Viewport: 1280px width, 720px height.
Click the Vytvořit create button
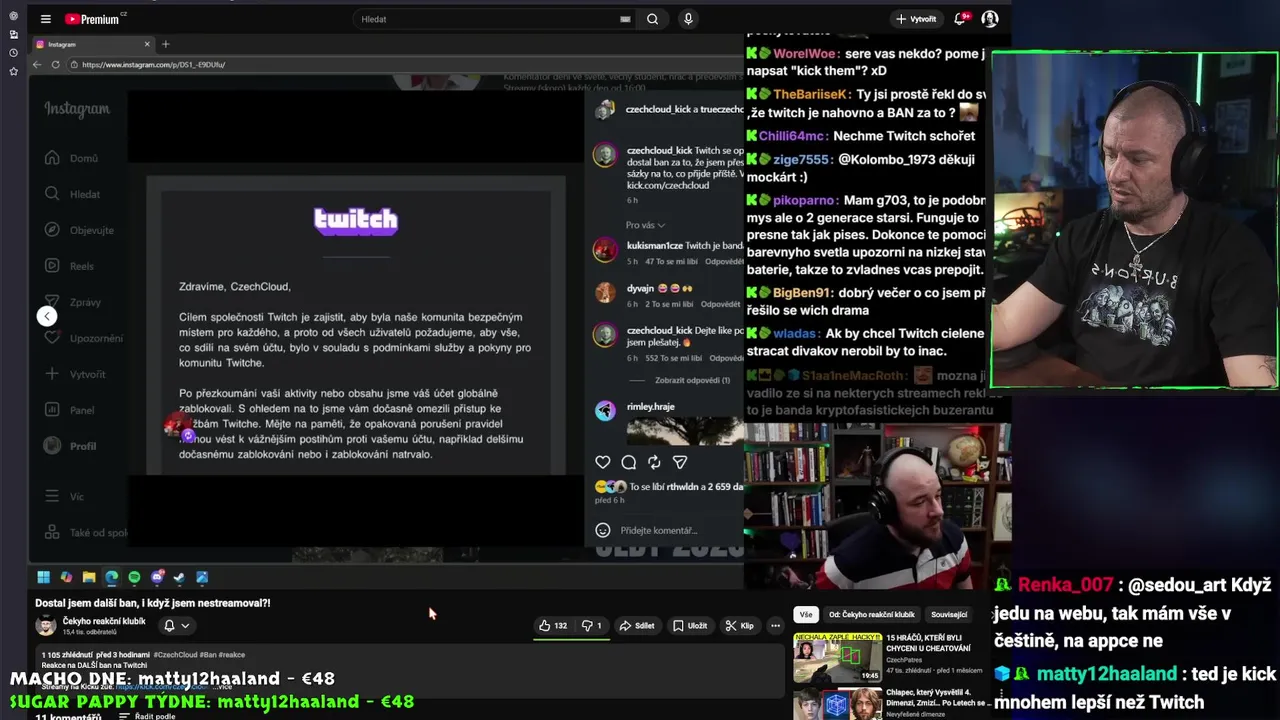916,19
